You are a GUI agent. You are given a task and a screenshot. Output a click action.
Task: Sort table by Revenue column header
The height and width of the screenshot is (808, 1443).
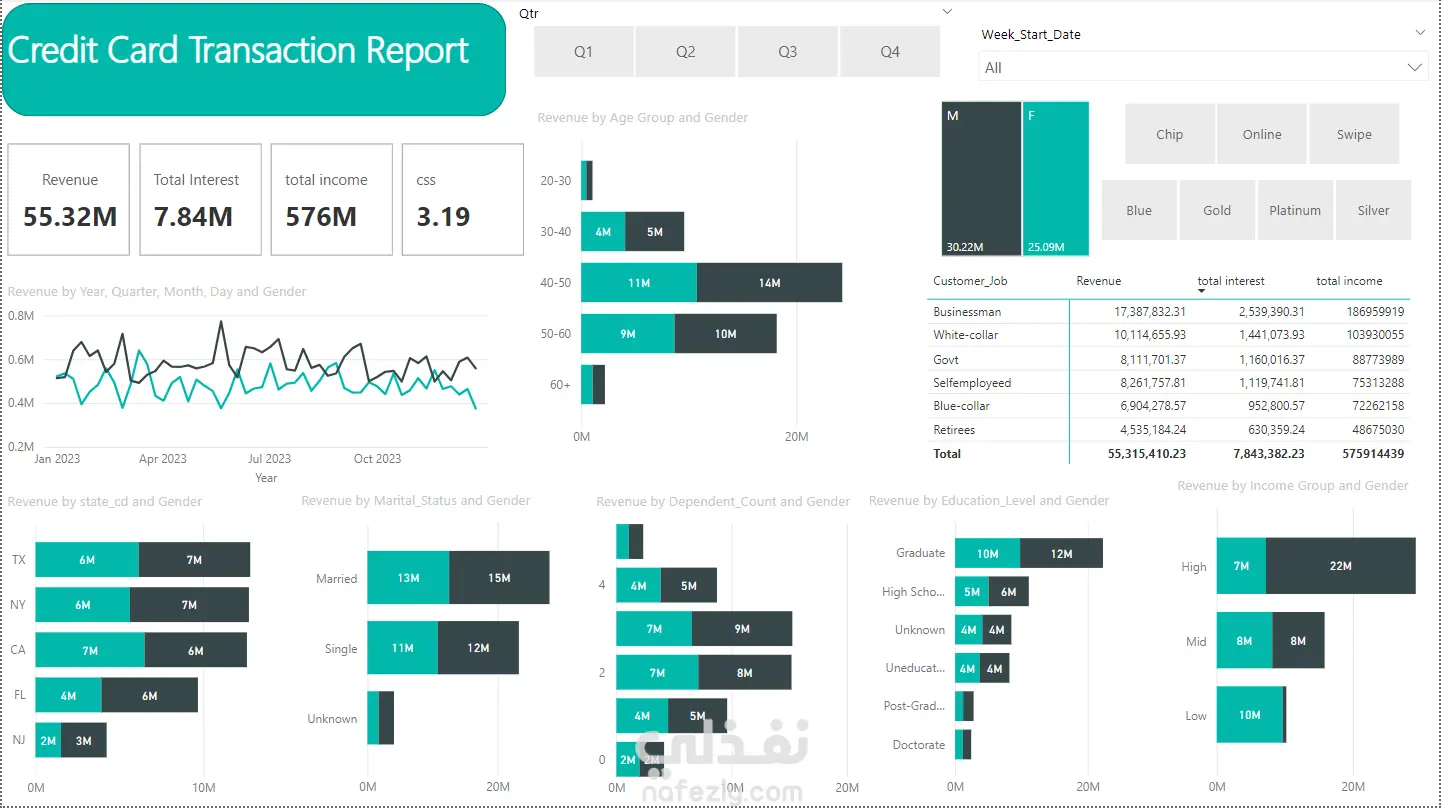1098,281
